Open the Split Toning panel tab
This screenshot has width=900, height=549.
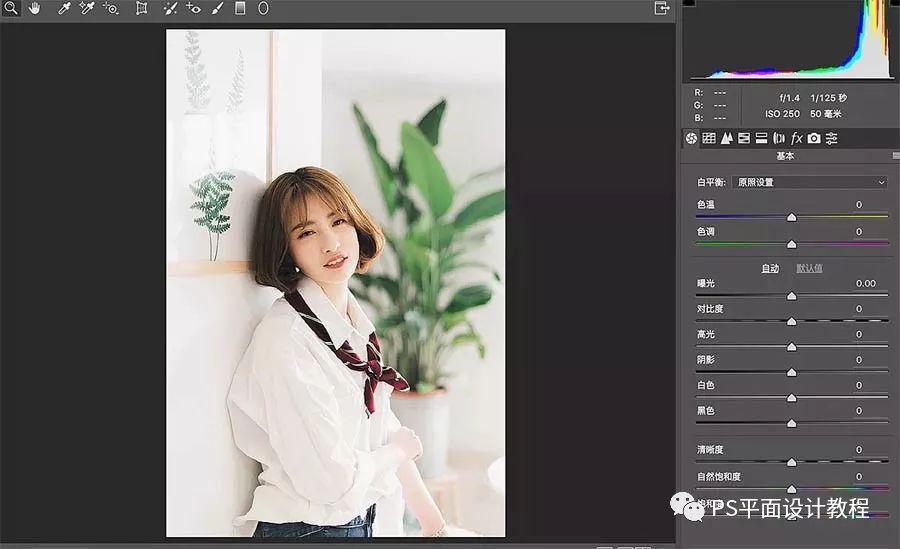coord(761,138)
